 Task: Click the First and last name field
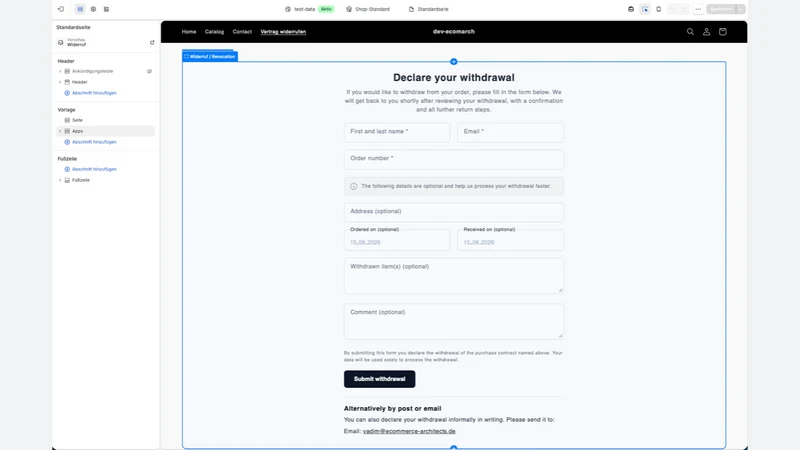pyautogui.click(x=397, y=132)
